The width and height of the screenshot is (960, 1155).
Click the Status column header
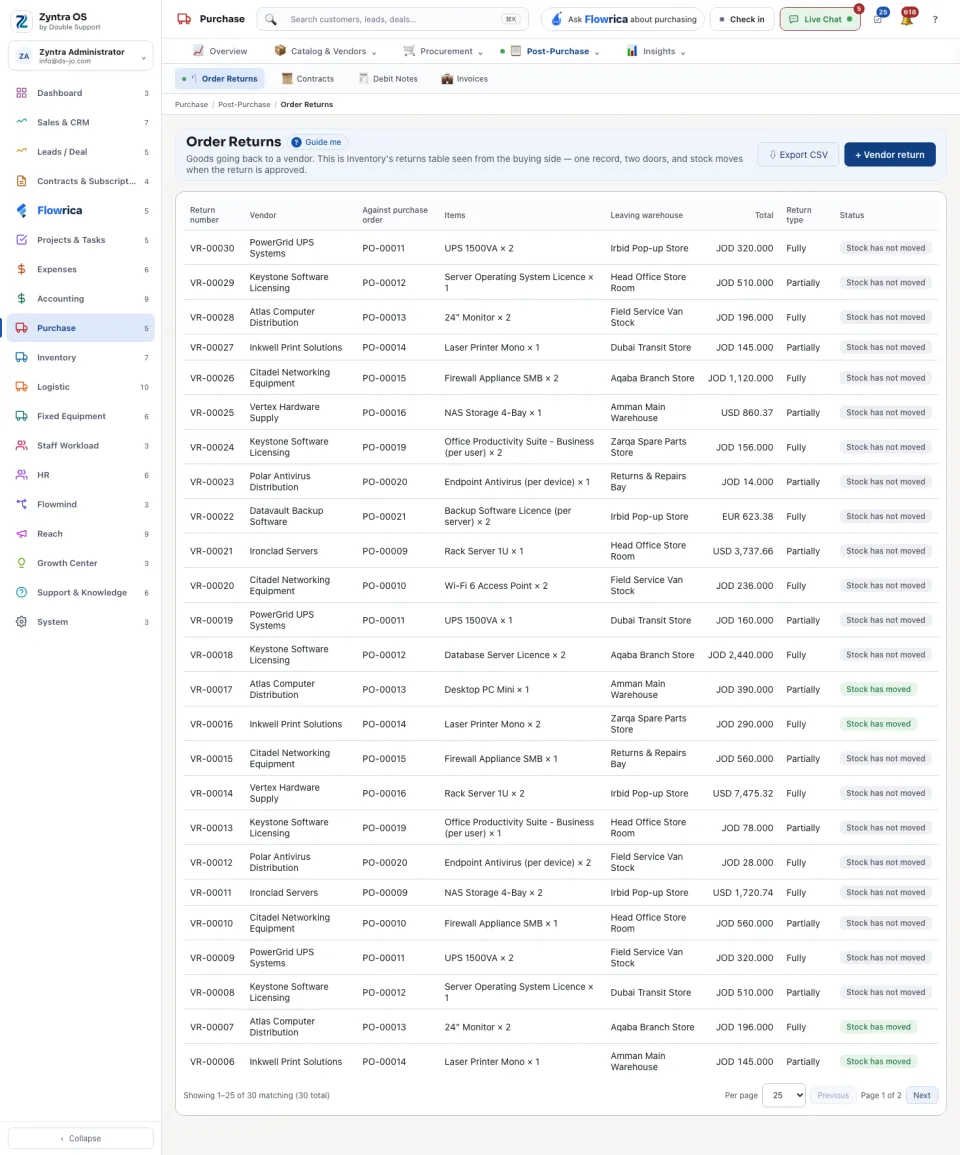pyautogui.click(x=852, y=215)
